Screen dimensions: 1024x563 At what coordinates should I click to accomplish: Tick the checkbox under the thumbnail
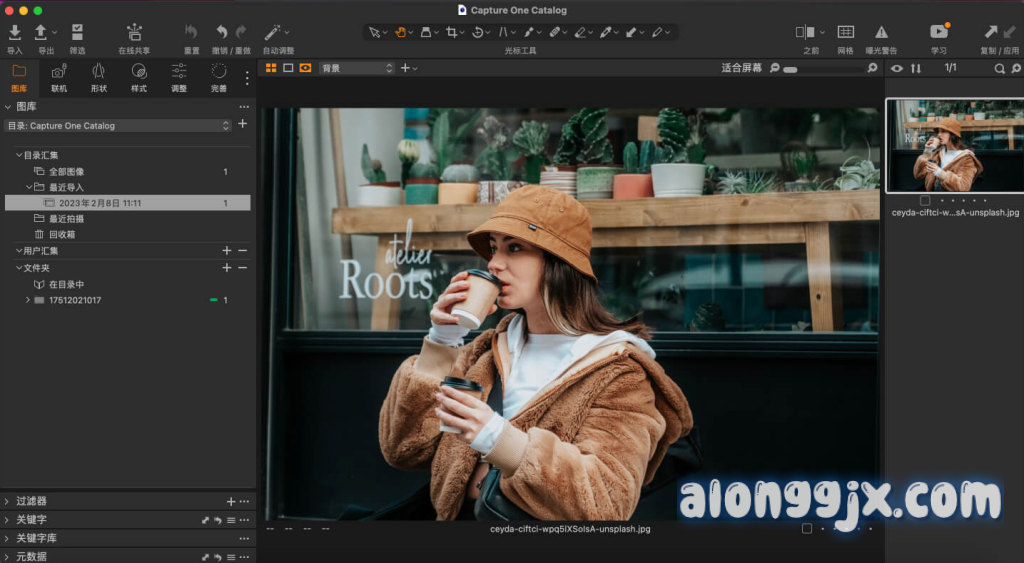click(x=925, y=200)
